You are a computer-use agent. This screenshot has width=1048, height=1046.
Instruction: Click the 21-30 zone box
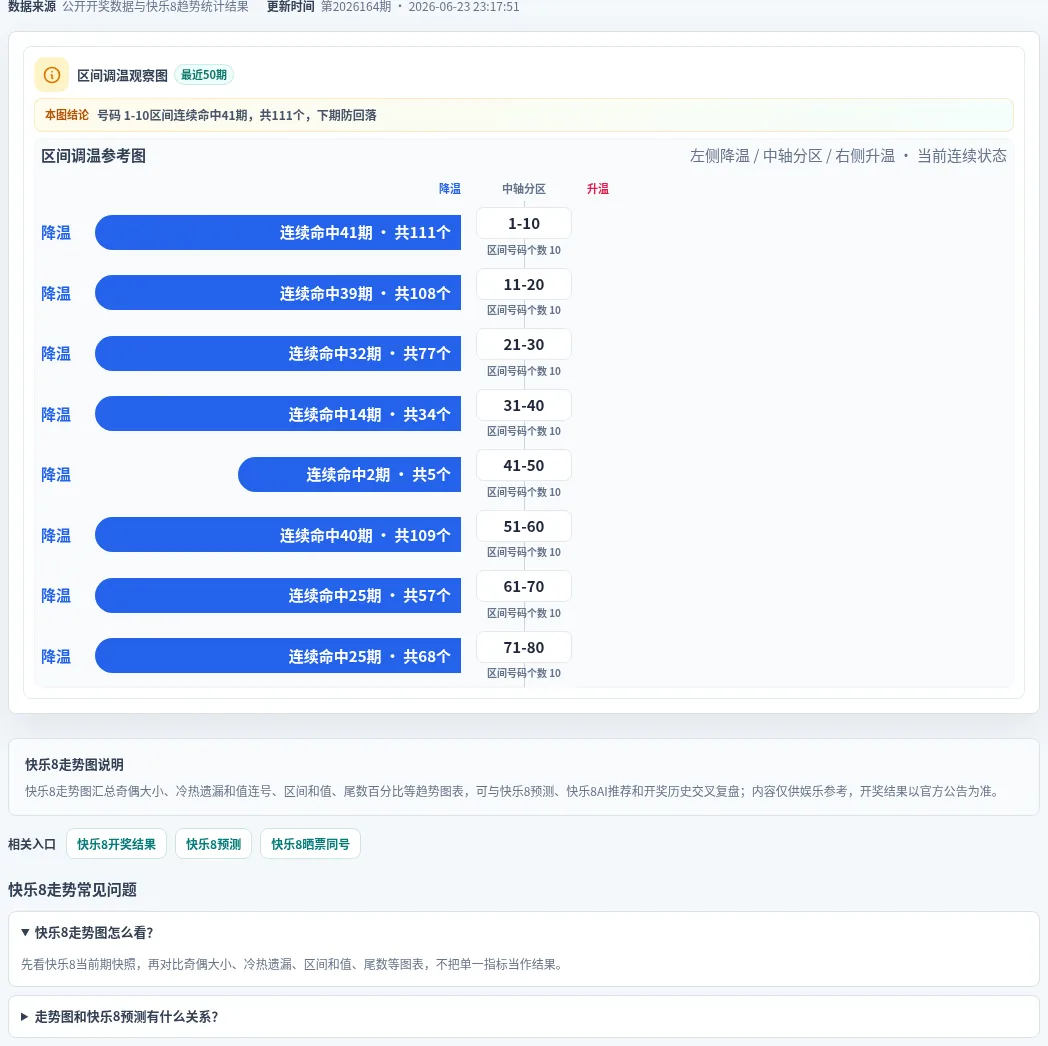[524, 344]
